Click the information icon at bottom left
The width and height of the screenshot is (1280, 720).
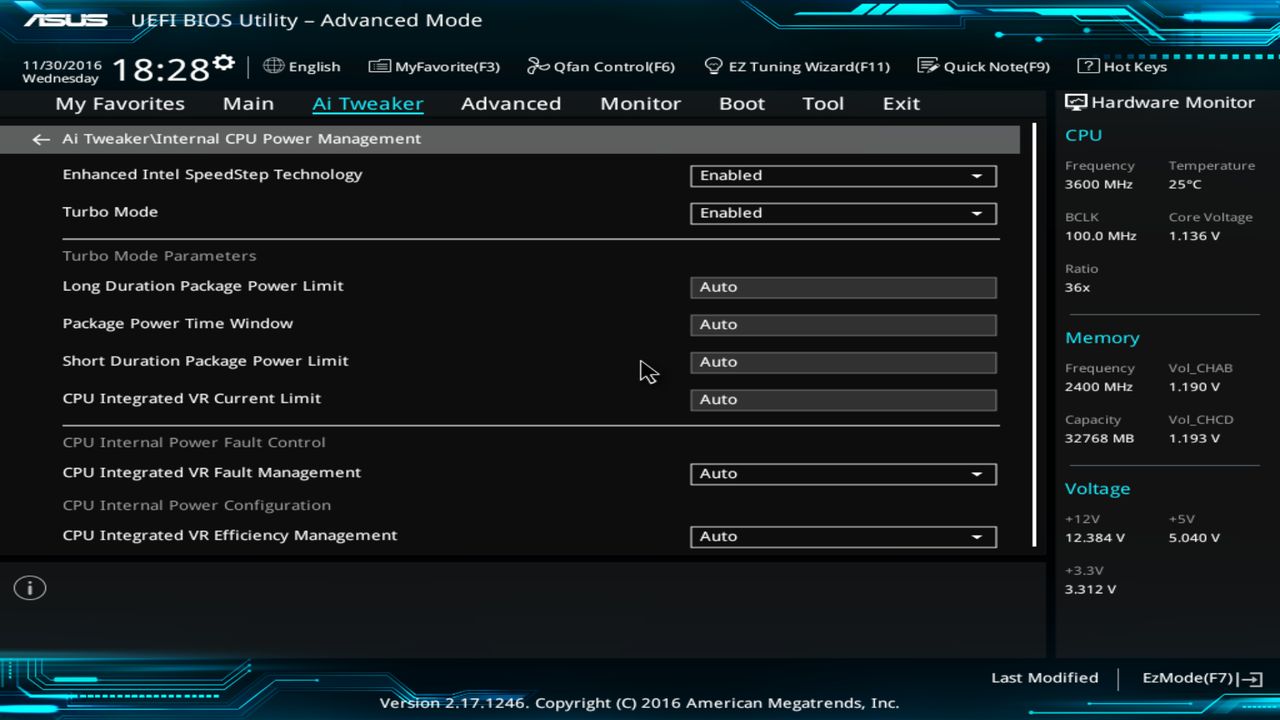[x=29, y=588]
